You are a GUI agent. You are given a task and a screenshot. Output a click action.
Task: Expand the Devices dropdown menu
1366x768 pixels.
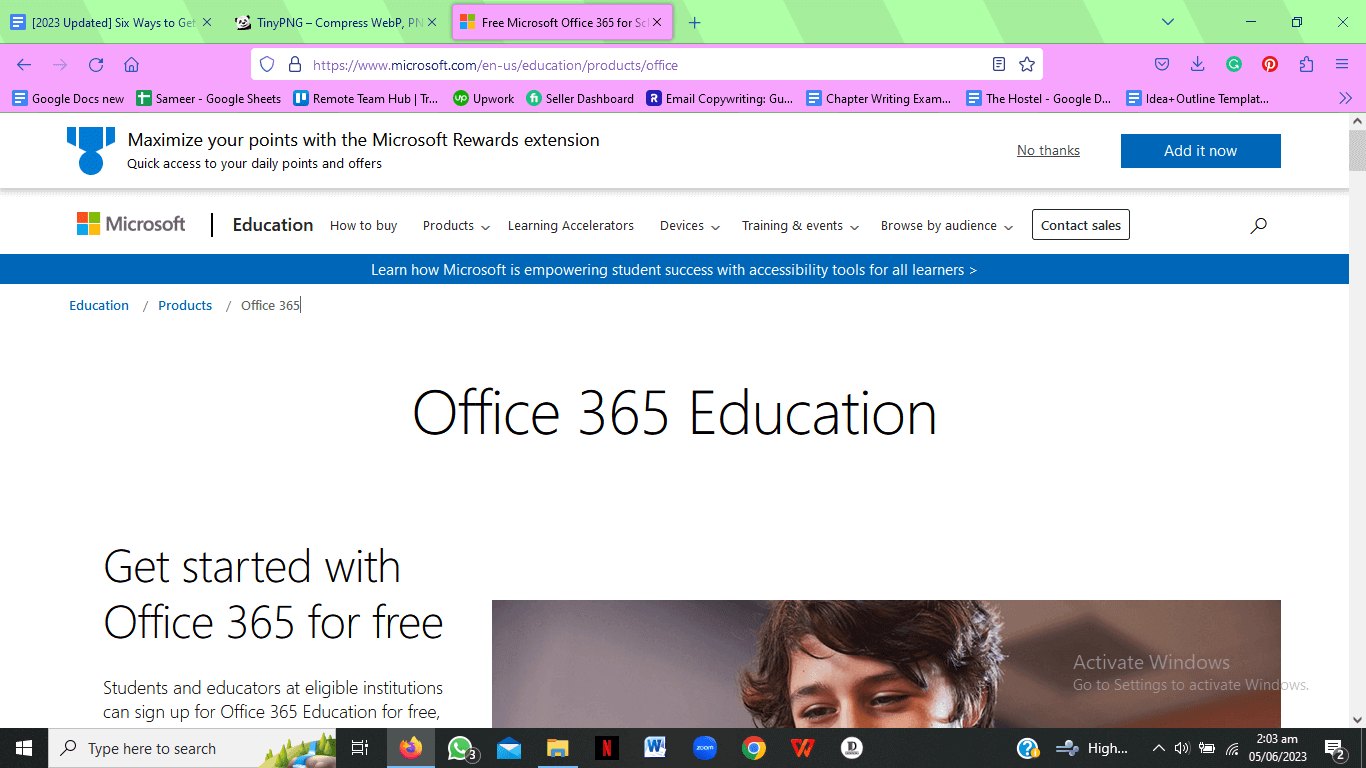click(x=690, y=226)
